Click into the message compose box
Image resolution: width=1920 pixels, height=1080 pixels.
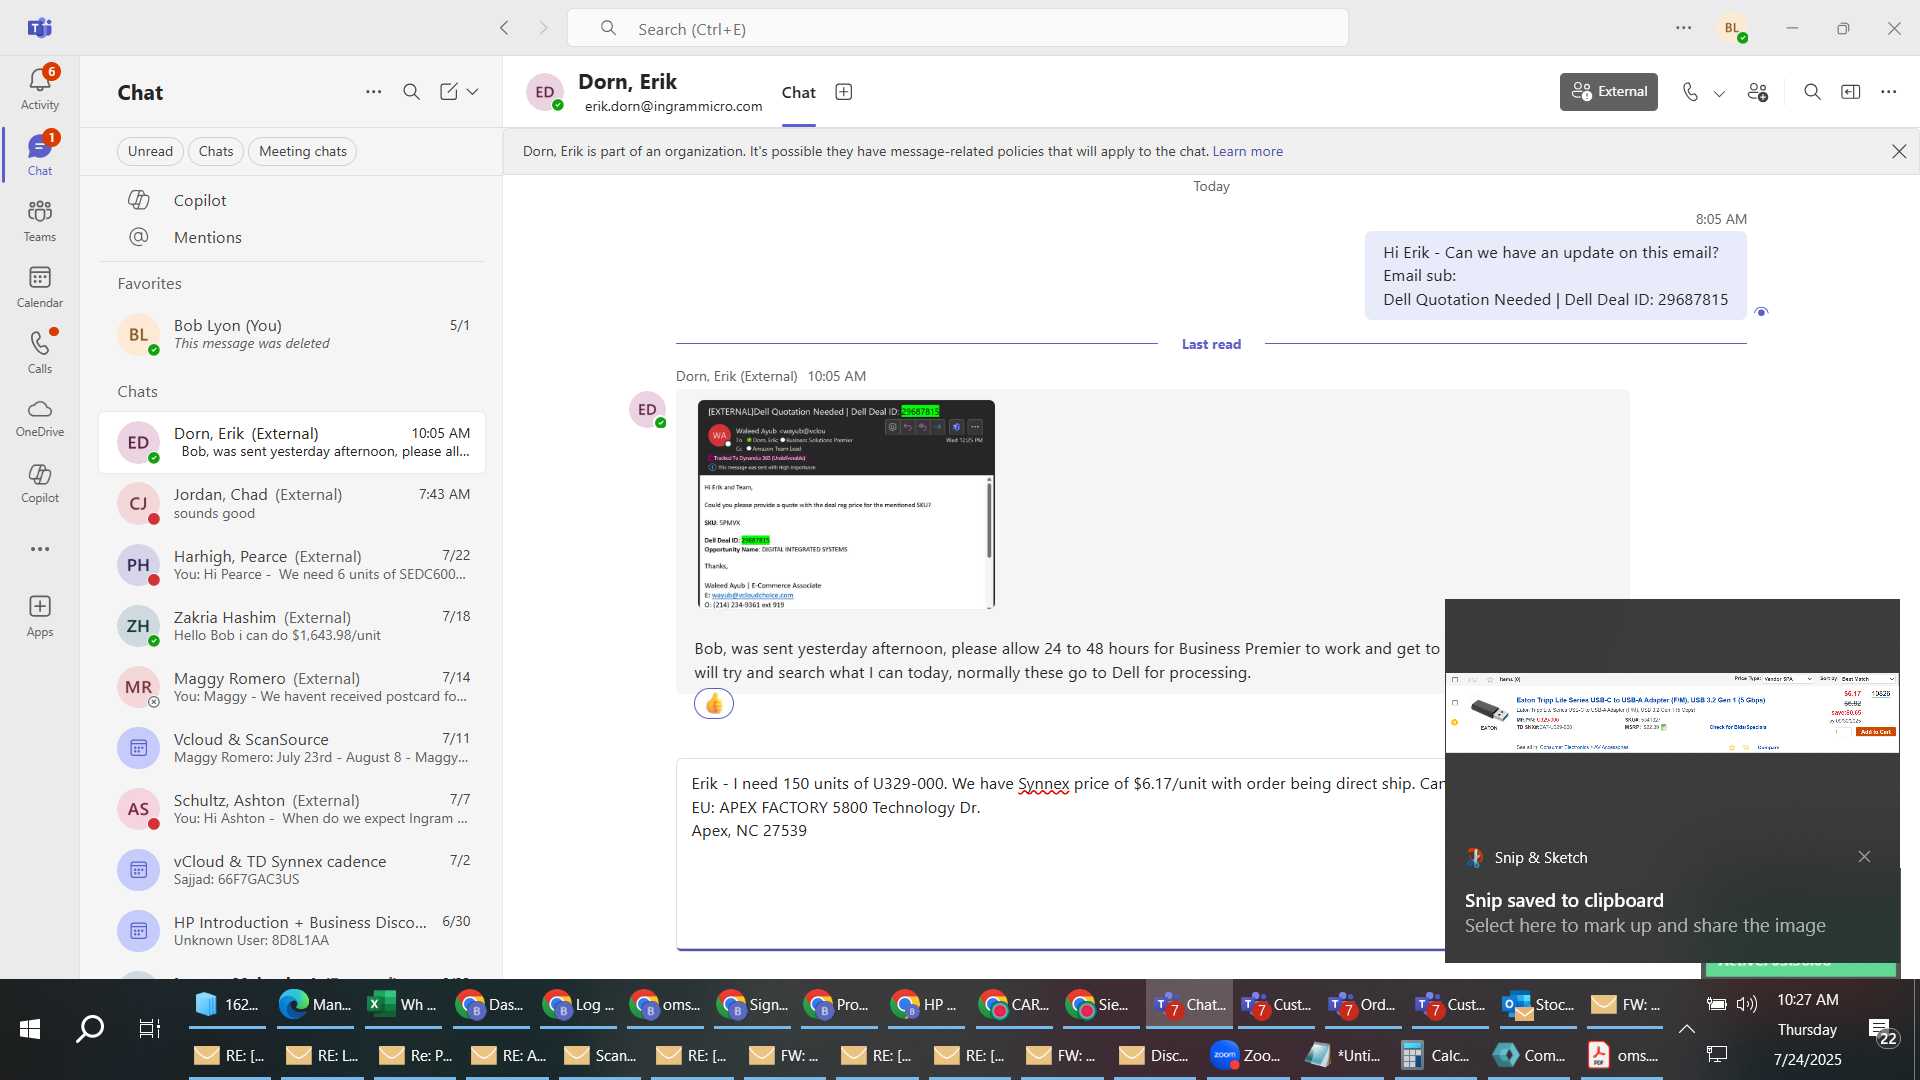click(x=1060, y=853)
